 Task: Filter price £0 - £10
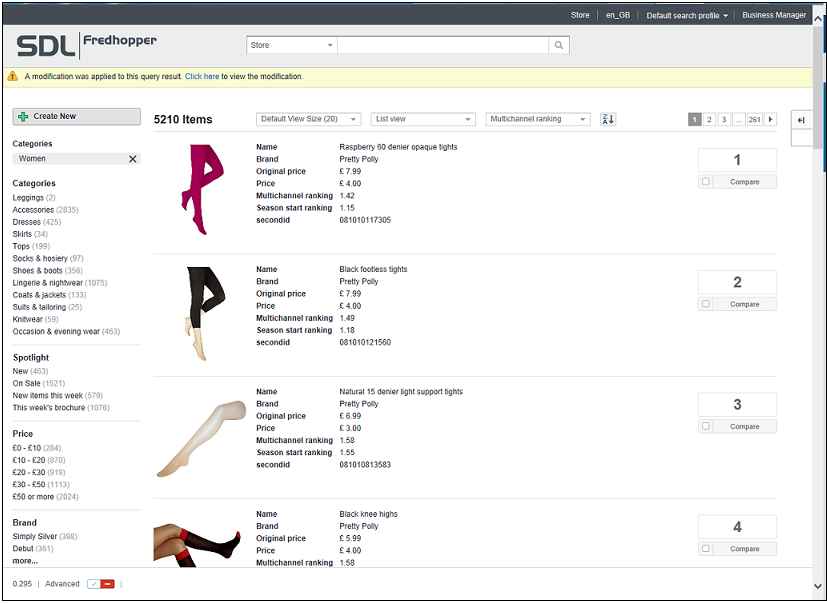[37, 448]
